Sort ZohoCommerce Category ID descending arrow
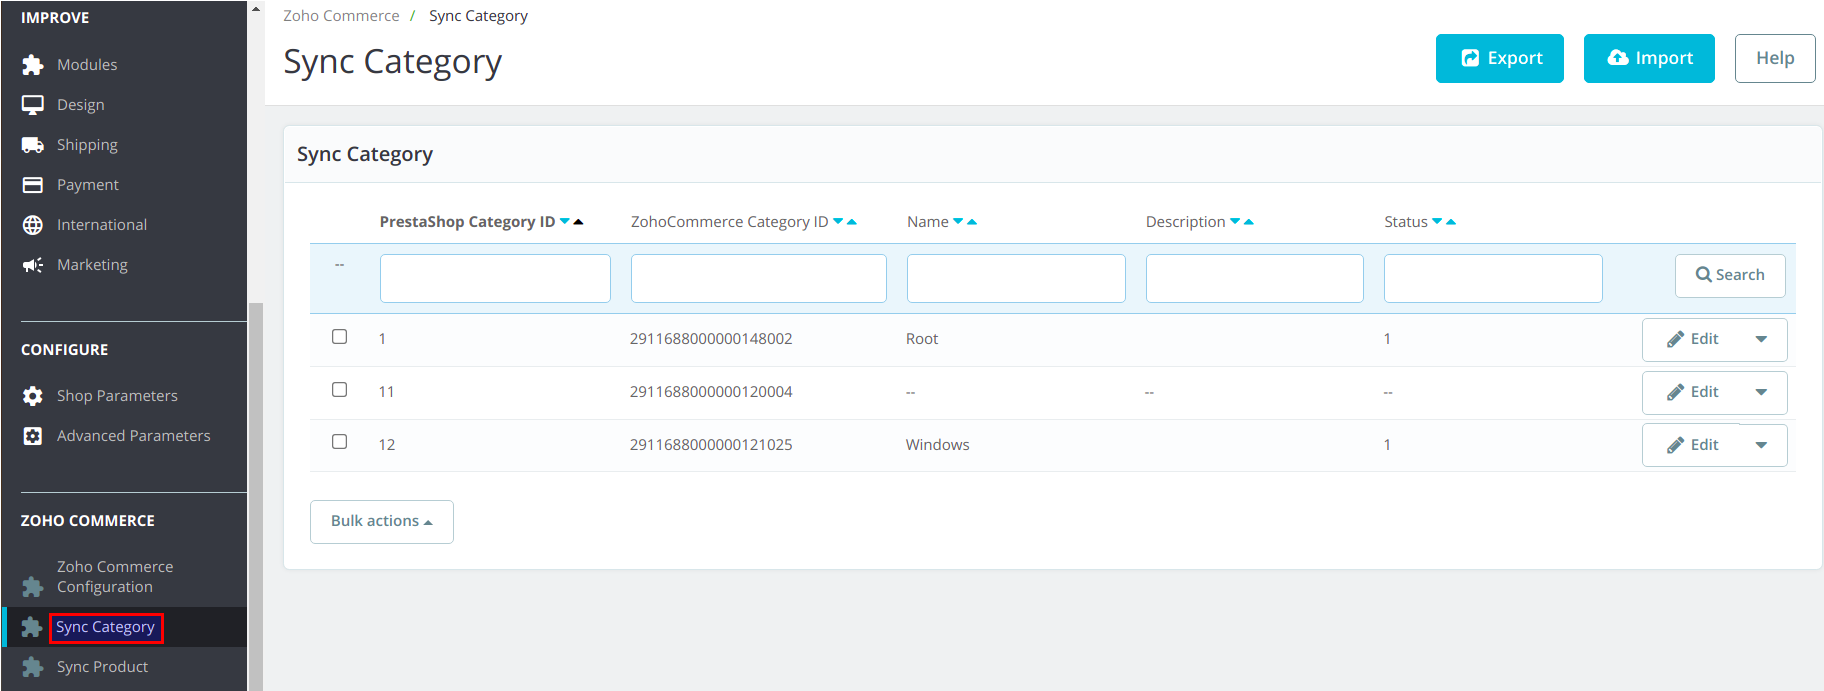This screenshot has width=1824, height=691. (x=839, y=222)
